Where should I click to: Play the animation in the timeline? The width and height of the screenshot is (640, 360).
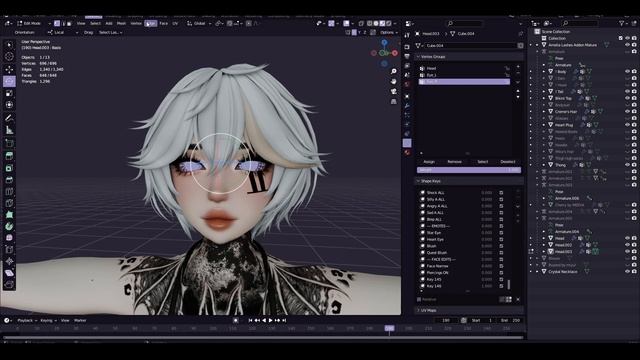[x=271, y=320]
